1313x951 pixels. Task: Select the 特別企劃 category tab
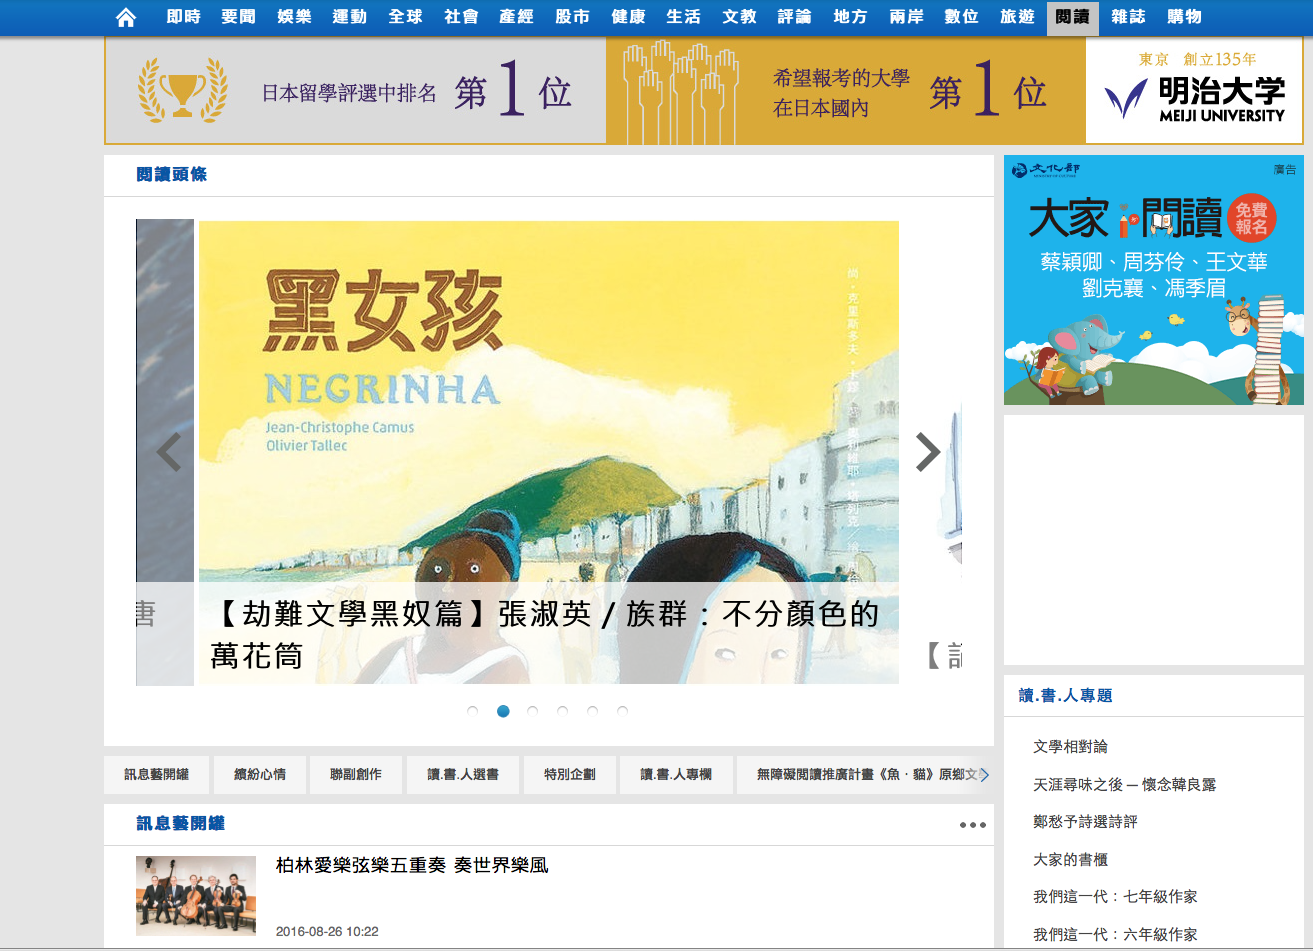point(570,774)
